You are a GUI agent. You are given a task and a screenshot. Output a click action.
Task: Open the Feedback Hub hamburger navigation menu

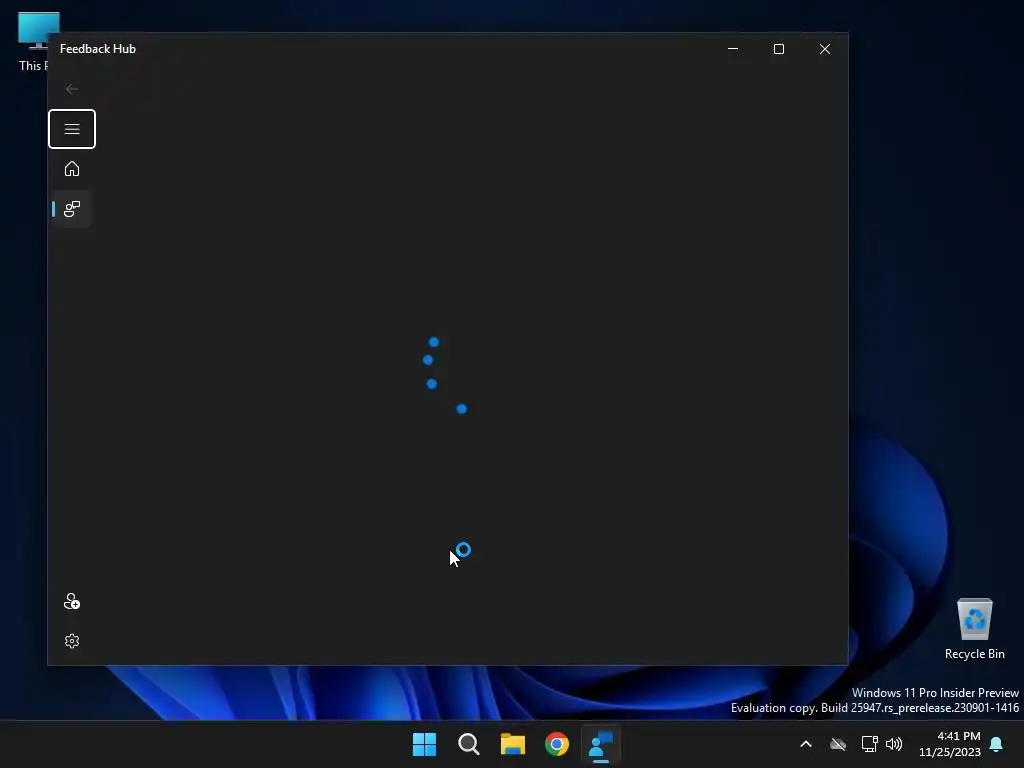pos(72,129)
